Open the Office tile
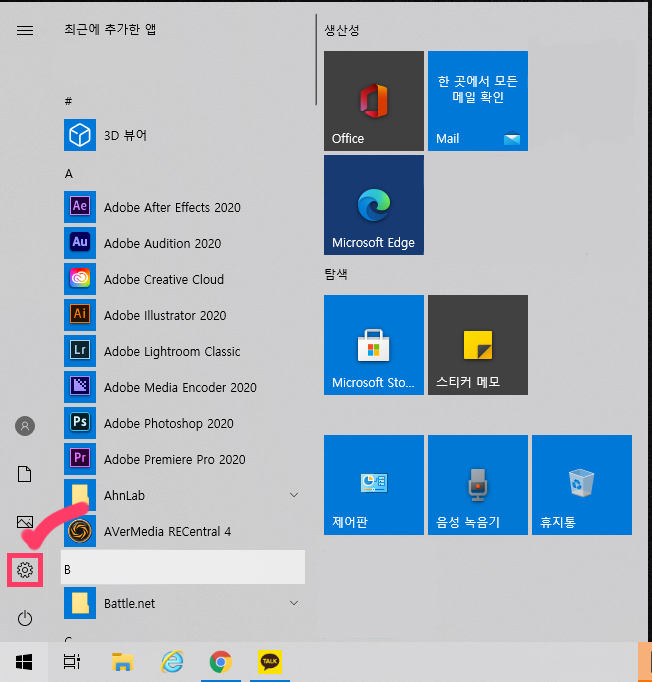 click(374, 101)
